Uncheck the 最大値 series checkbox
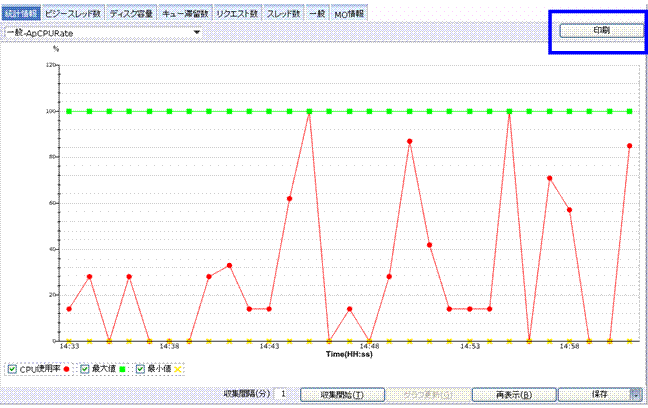 (x=85, y=369)
